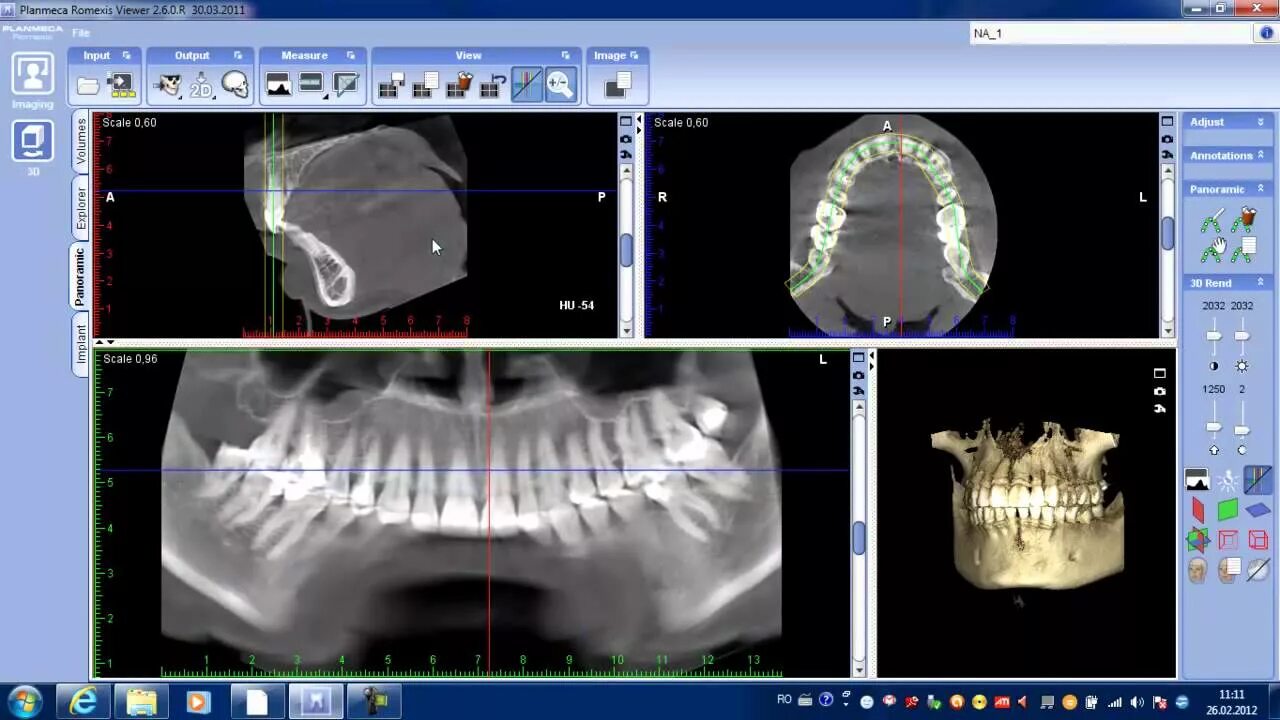Expand the Output toolbar group
Image resolution: width=1280 pixels, height=720 pixels.
click(x=237, y=56)
